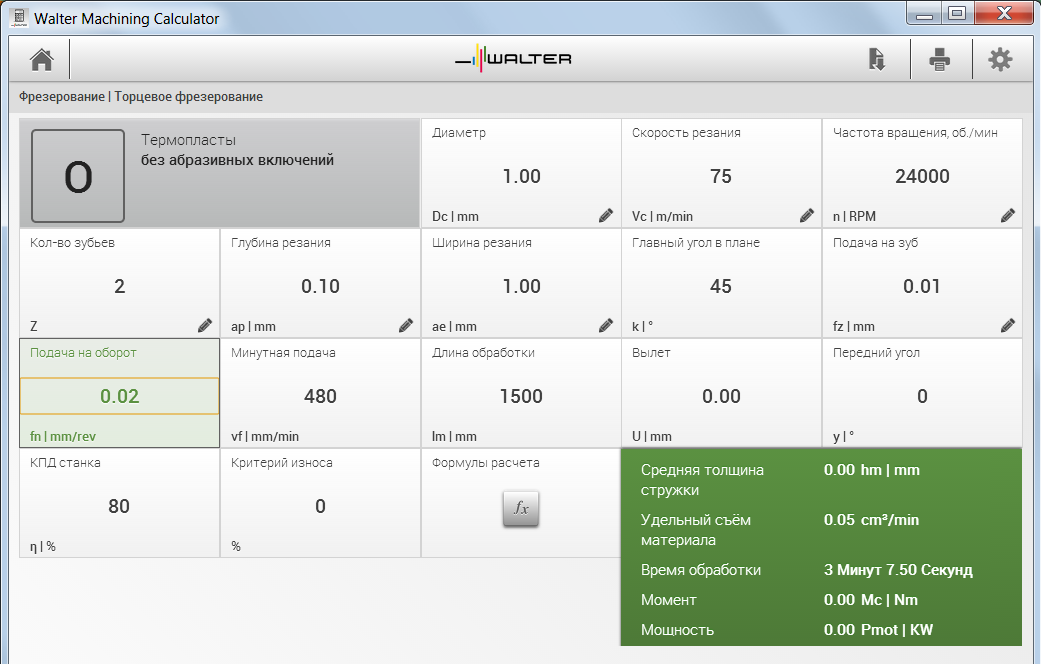Close the Walter Machining Calculator window
Screen dimensions: 1041x664
[1004, 13]
